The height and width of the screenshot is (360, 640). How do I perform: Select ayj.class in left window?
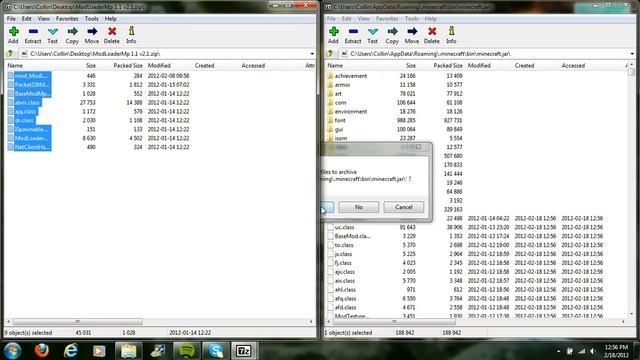pos(26,111)
